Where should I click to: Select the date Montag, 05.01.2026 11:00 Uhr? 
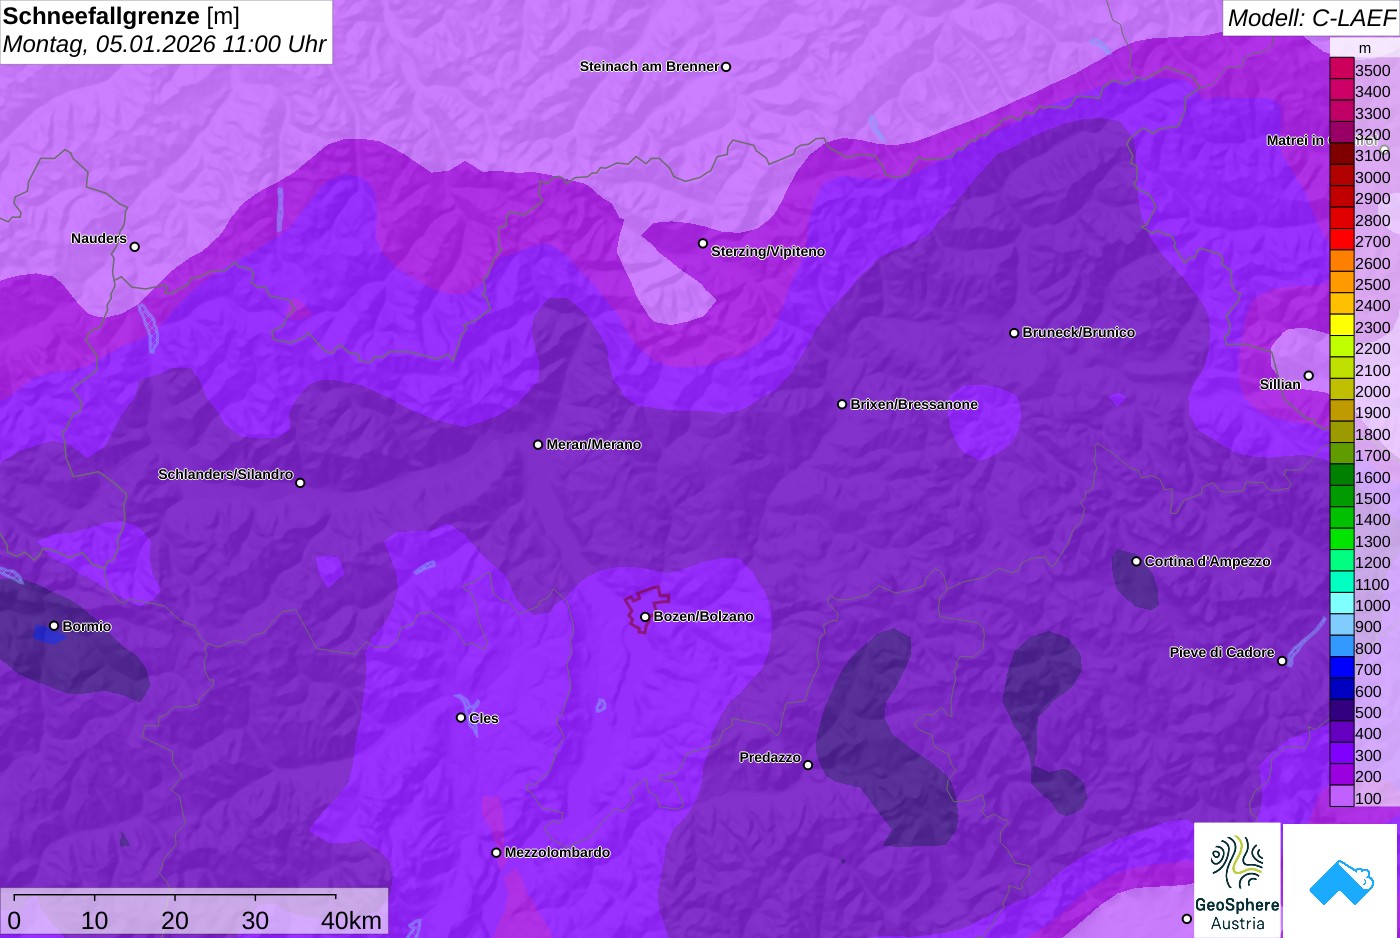coord(165,44)
